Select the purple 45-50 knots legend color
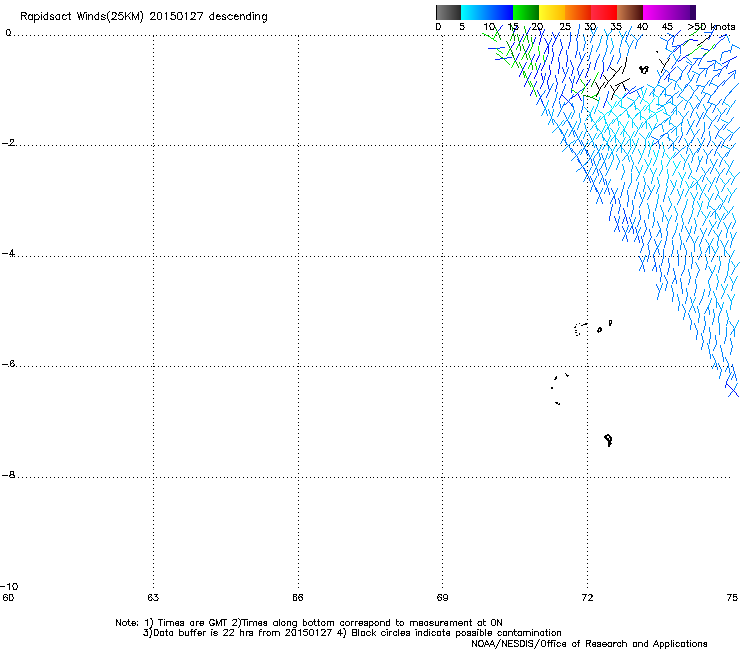Screen dimensions: 740x650 (682, 12)
